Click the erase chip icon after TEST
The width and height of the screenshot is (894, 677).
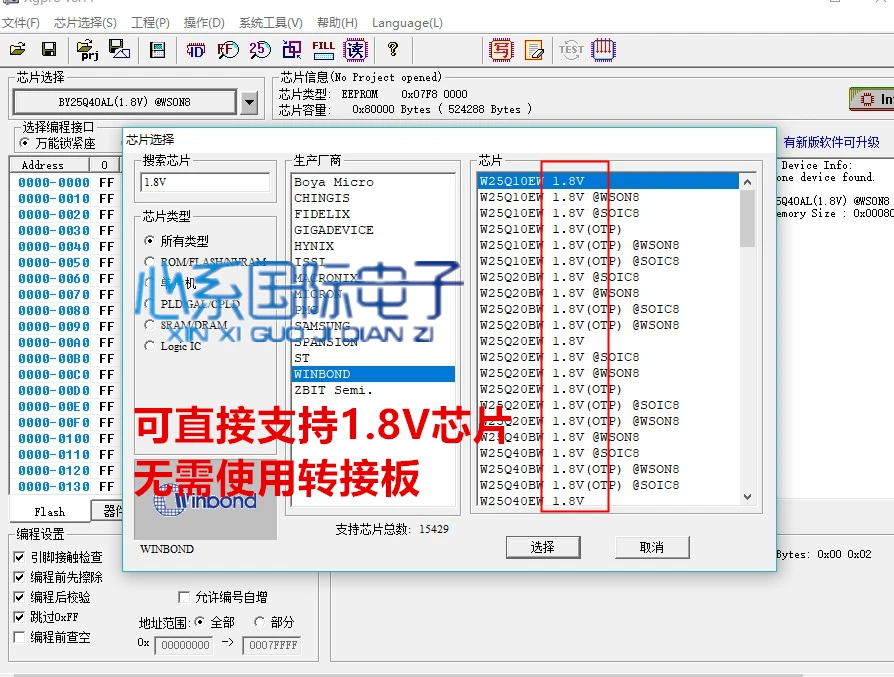point(603,50)
